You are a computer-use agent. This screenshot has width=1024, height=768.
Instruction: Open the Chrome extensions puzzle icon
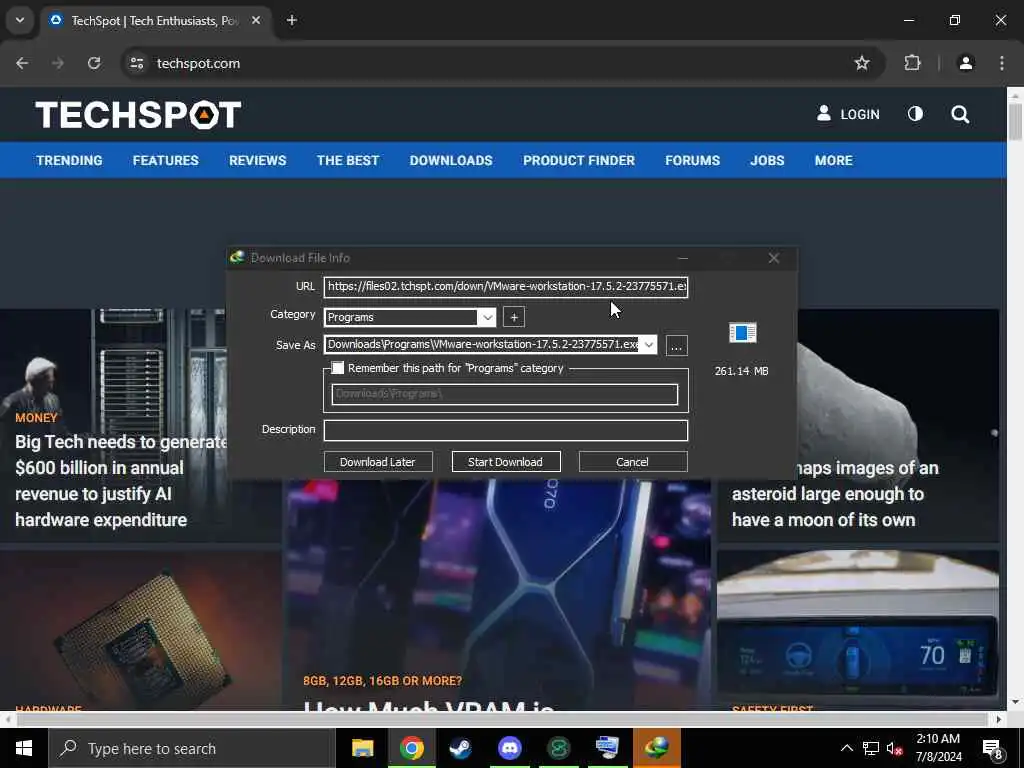[912, 63]
